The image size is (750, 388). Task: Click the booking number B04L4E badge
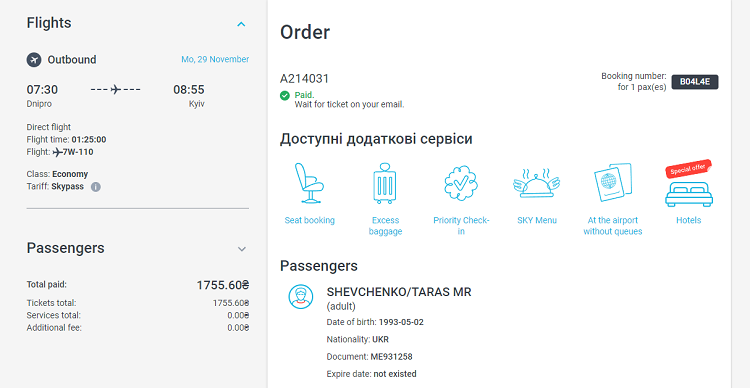[x=695, y=82]
